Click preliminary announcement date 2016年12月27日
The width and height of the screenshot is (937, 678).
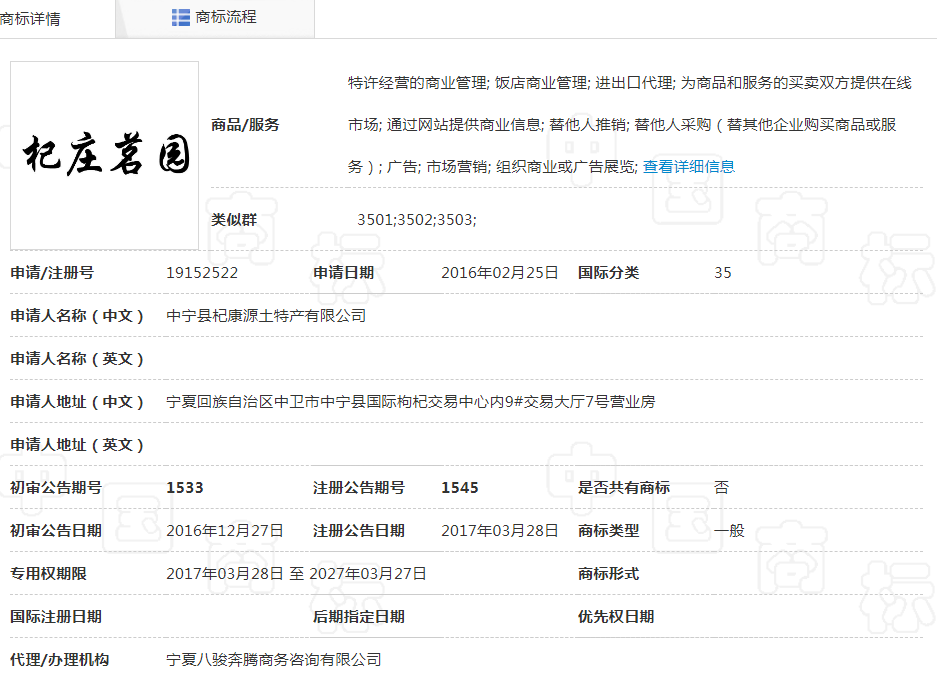pyautogui.click(x=225, y=531)
